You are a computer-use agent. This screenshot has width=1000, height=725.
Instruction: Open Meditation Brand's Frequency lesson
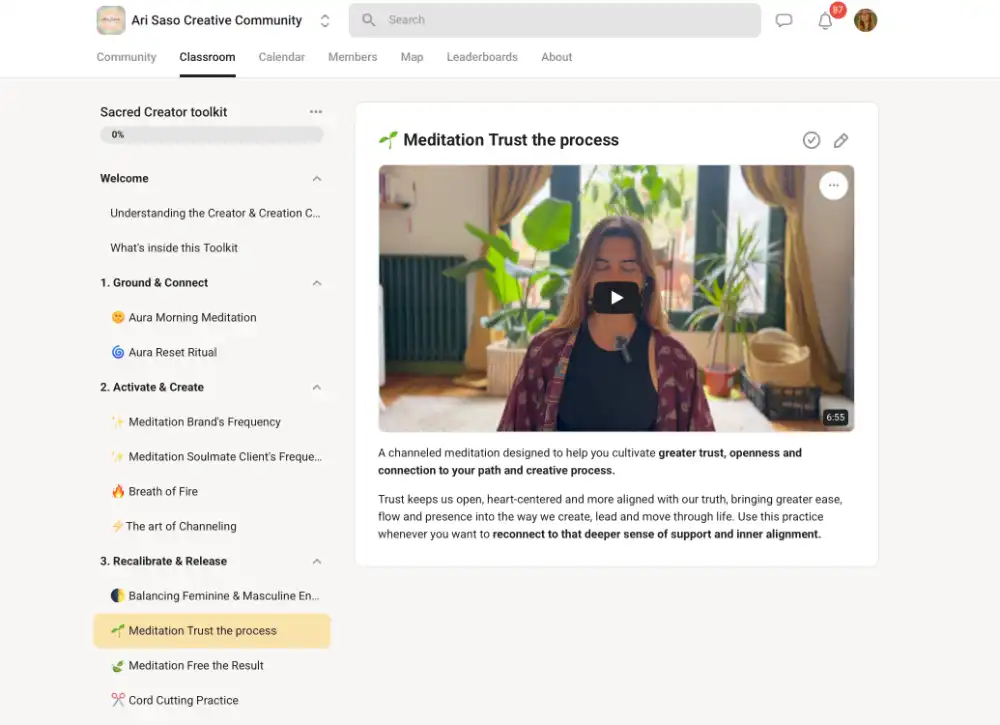212,421
